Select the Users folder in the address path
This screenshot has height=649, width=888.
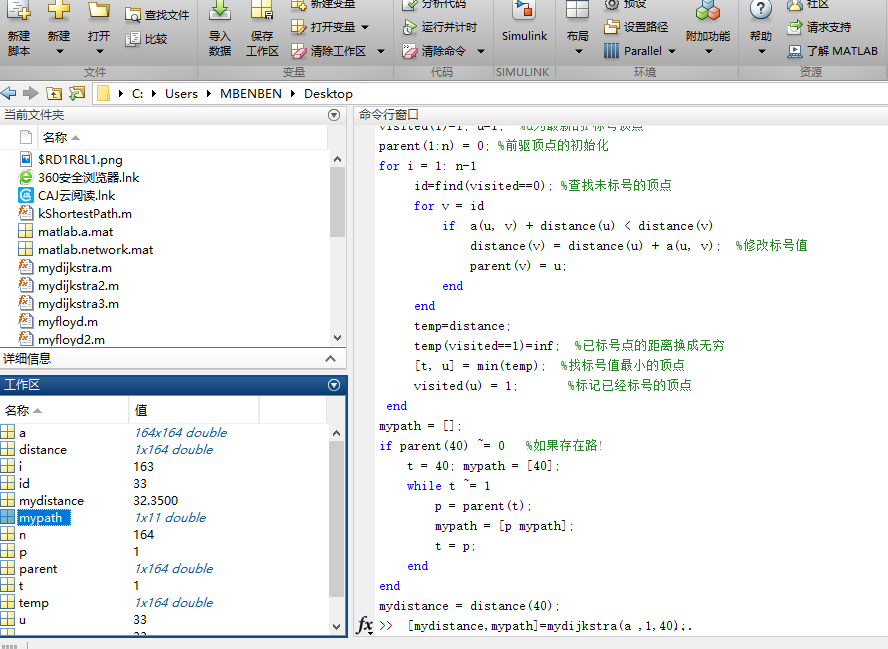pos(181,93)
